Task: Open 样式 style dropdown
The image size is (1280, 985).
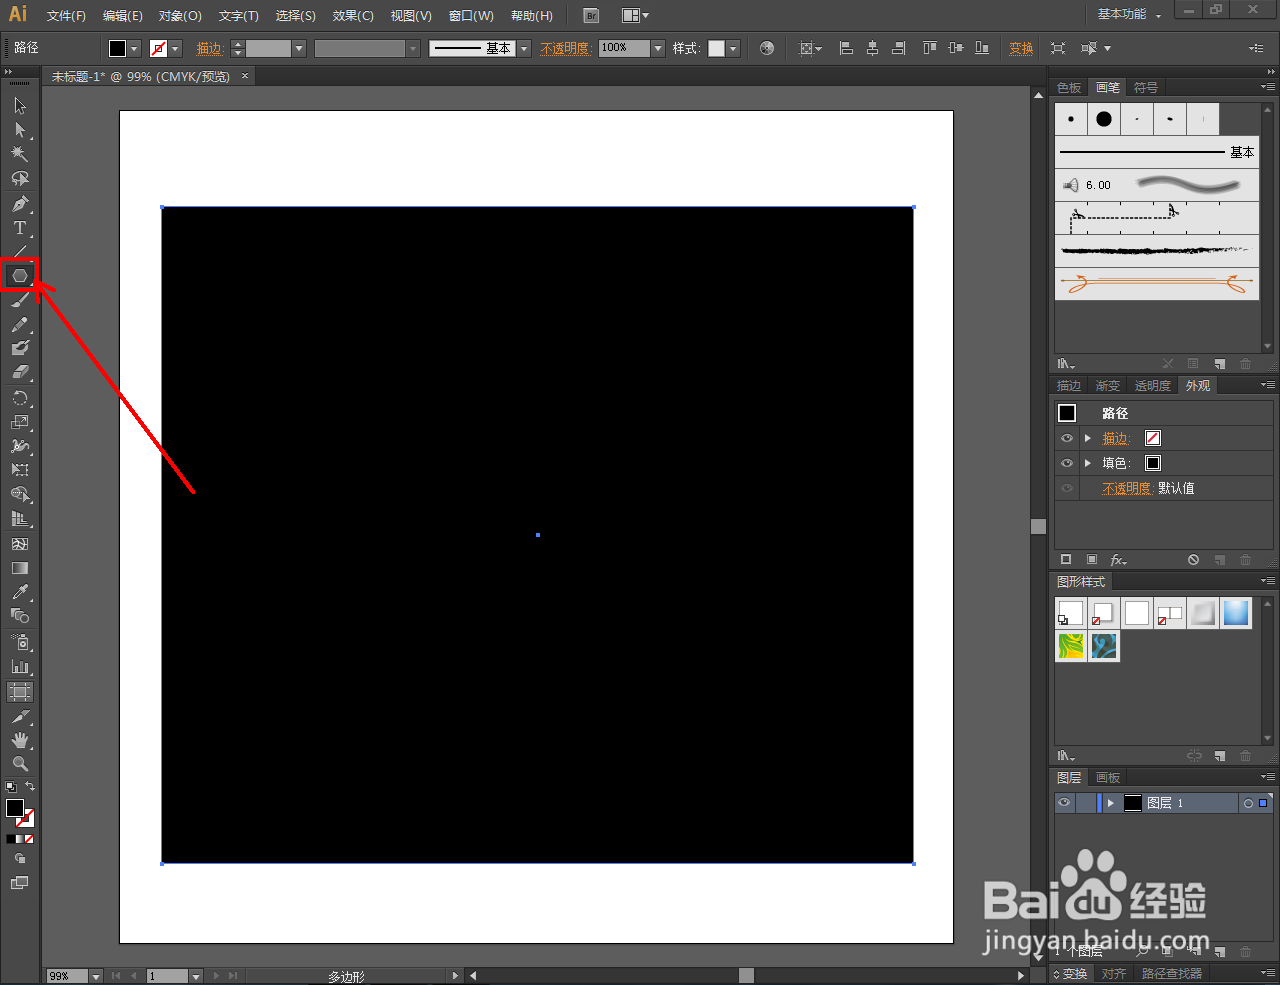Action: point(733,48)
